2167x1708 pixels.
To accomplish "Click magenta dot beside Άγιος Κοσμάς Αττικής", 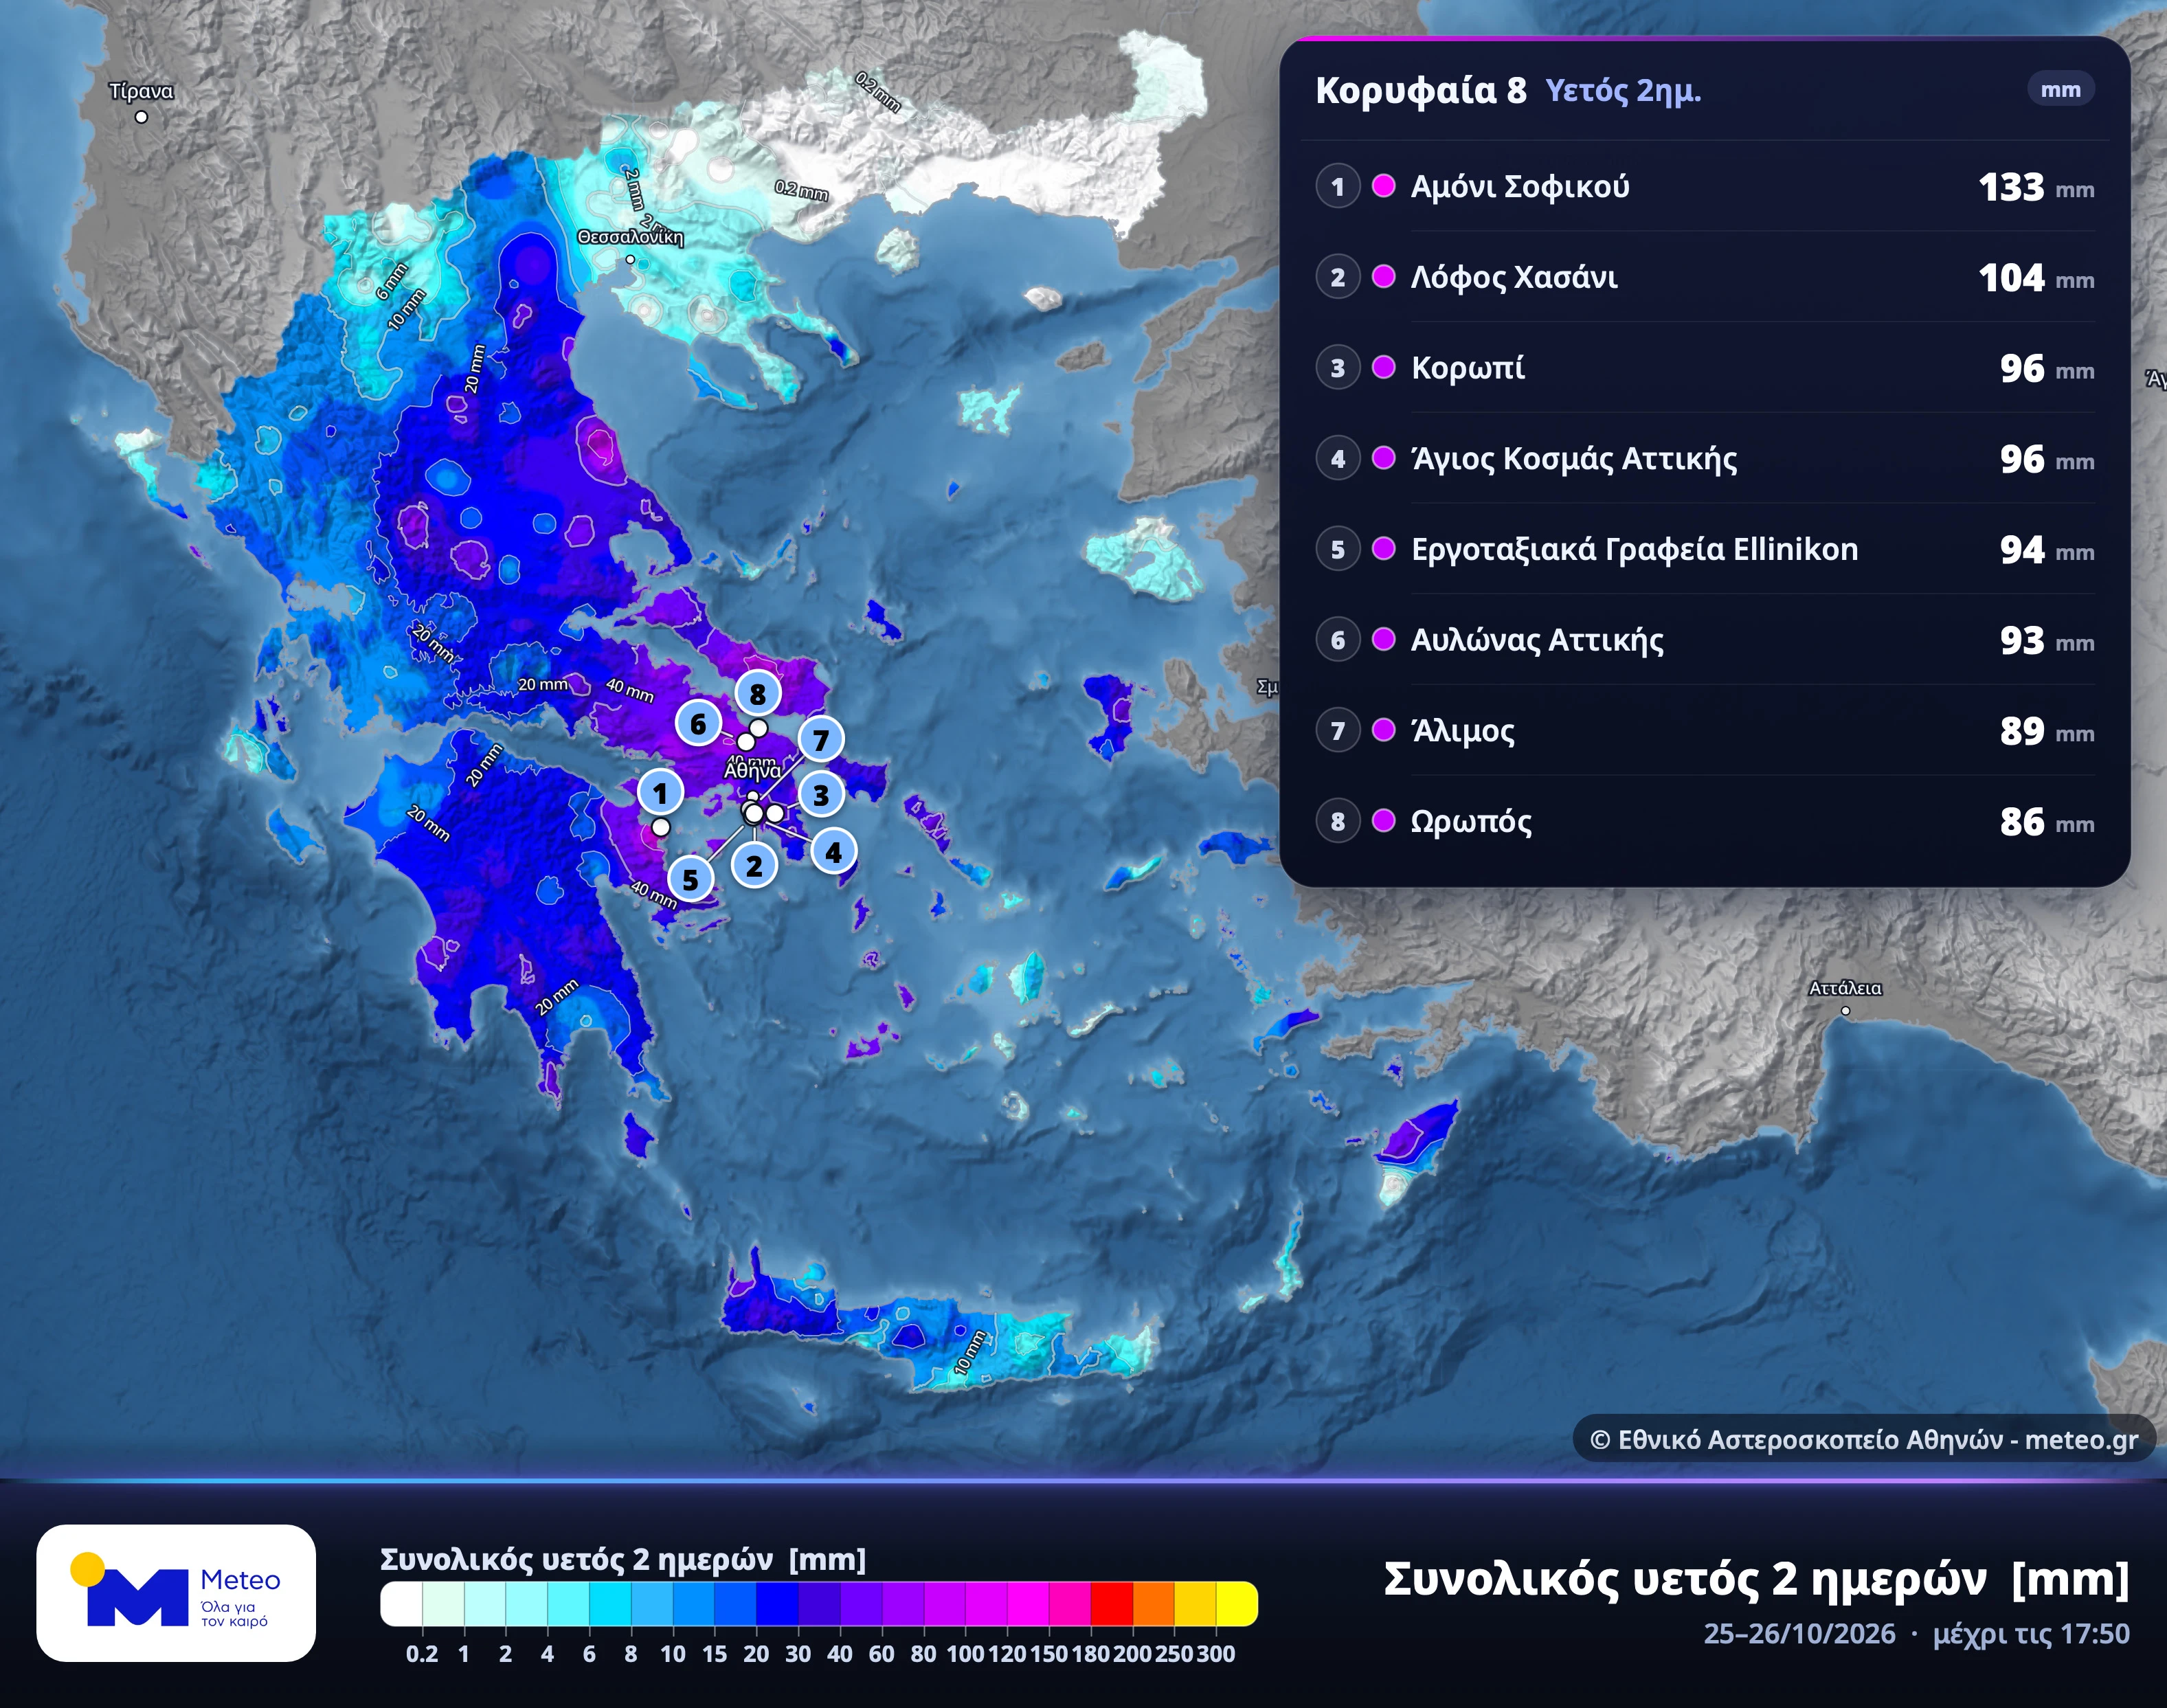I will tap(1384, 458).
